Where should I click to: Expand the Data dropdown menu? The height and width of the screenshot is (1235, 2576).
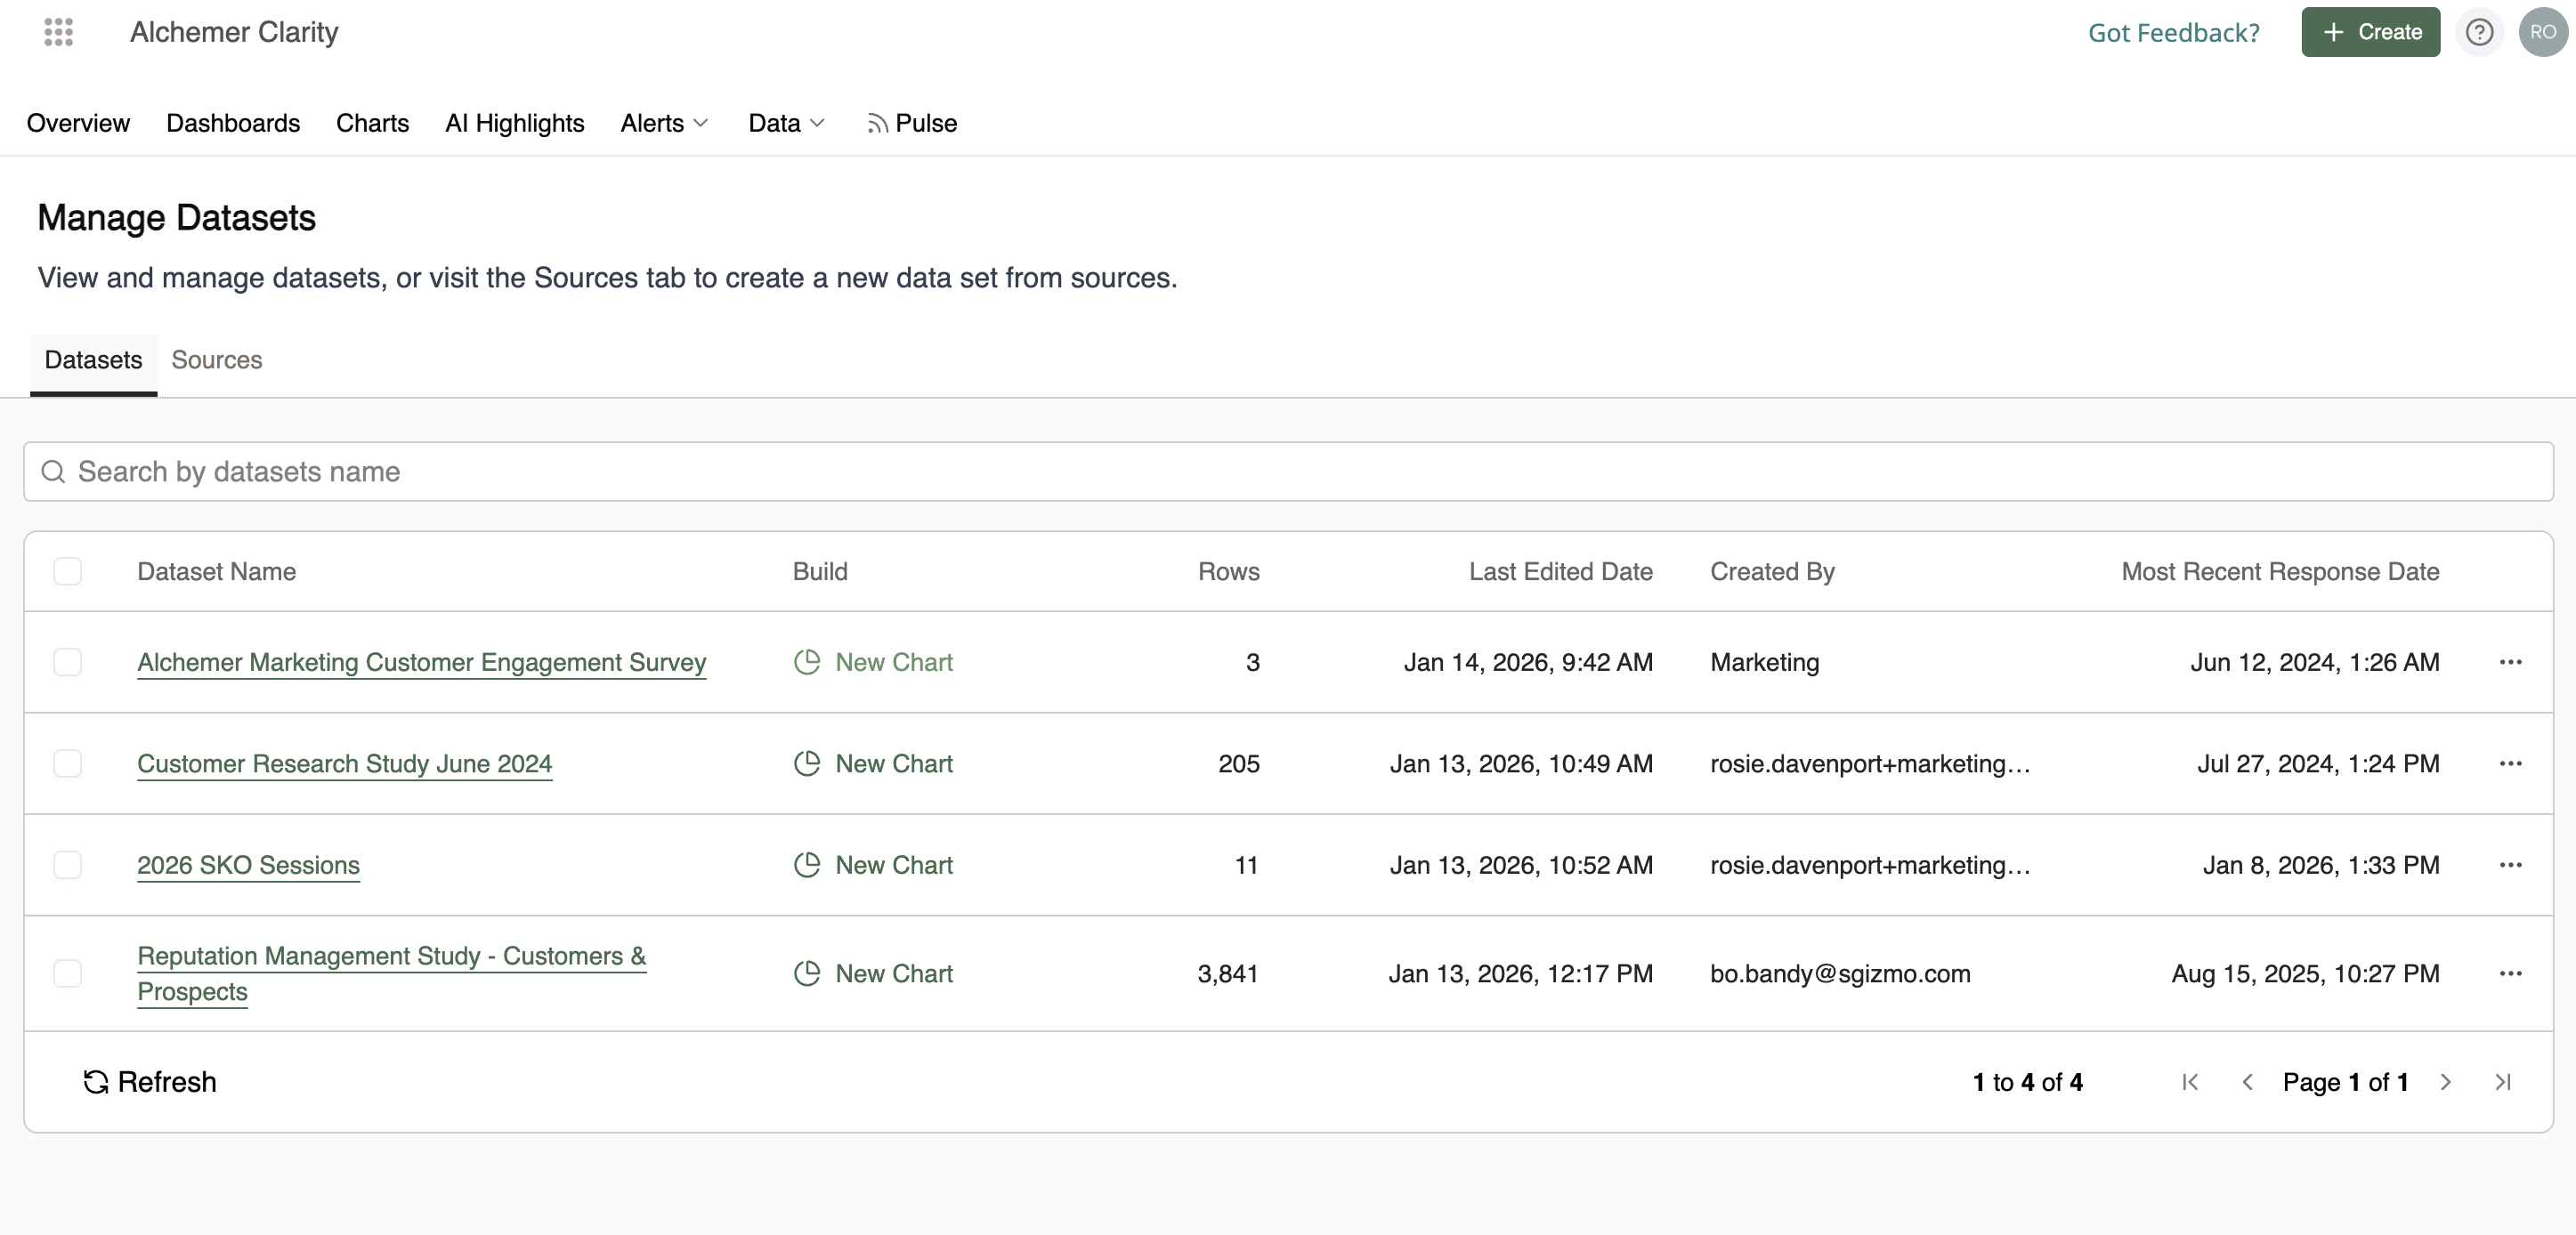click(x=786, y=123)
